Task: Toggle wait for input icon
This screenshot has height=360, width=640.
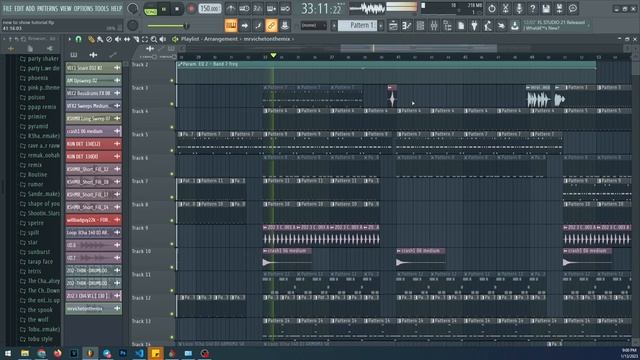Action: coord(244,9)
